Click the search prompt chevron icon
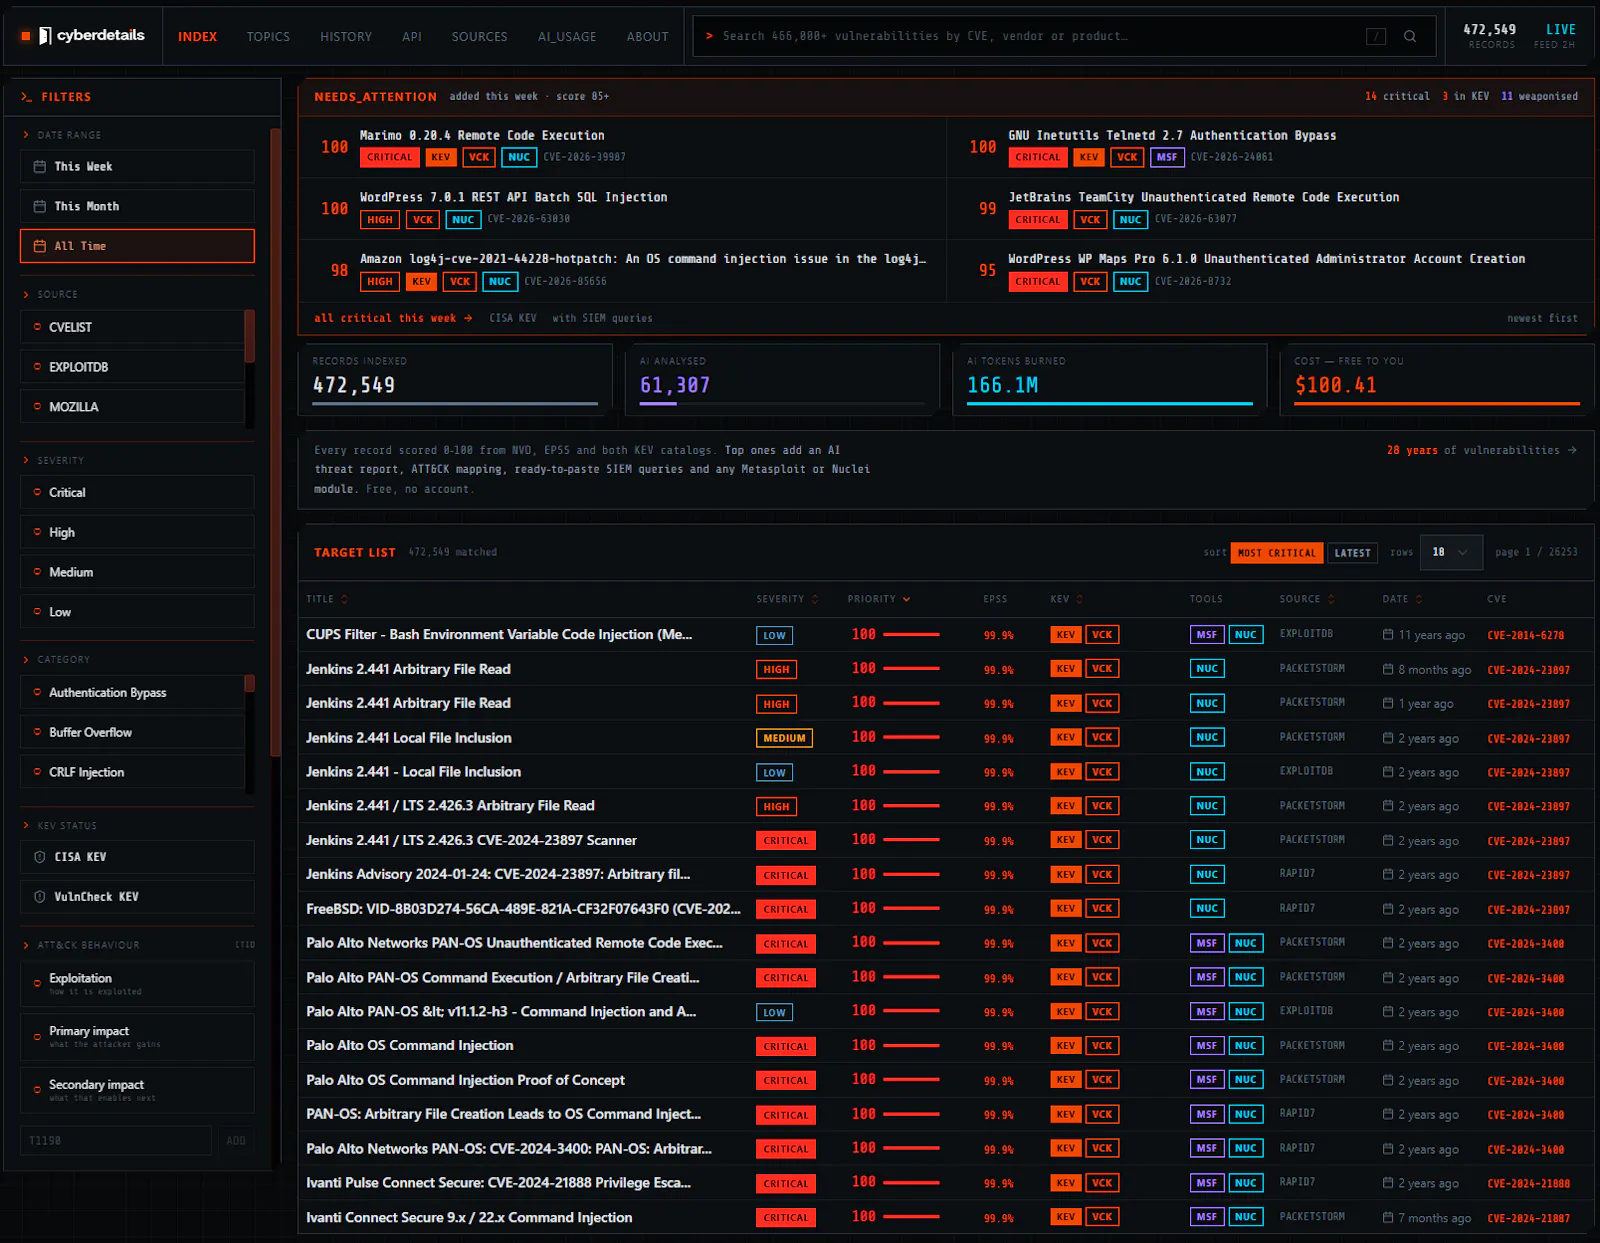This screenshot has width=1600, height=1243. tap(709, 36)
